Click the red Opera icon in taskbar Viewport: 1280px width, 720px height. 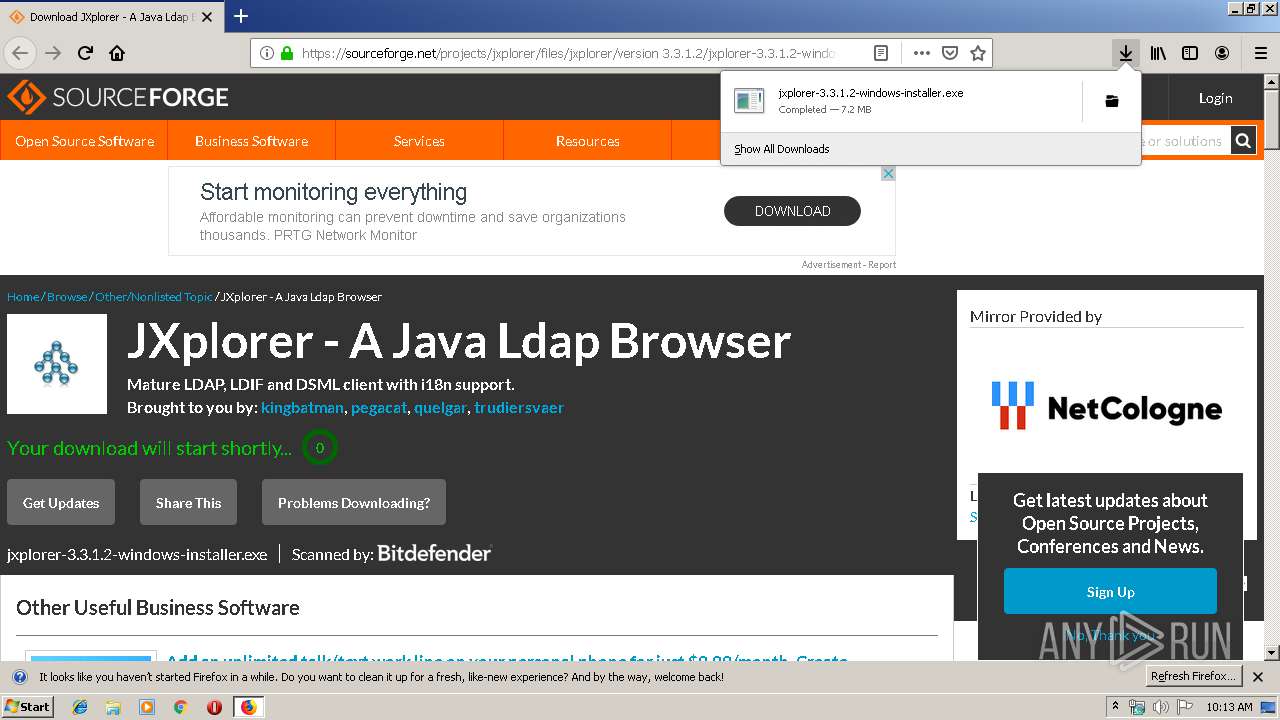click(x=214, y=707)
